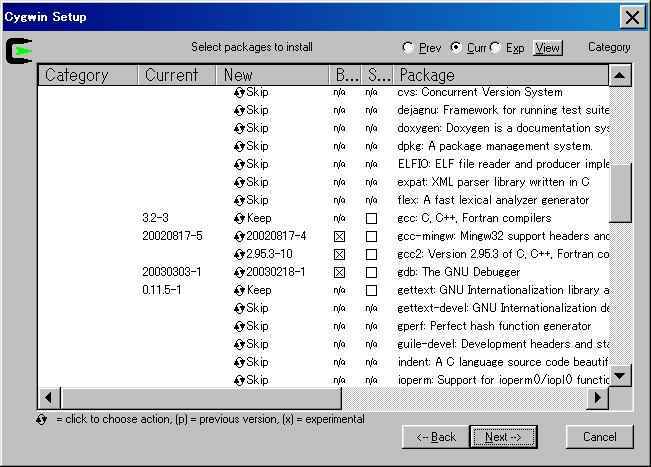Click current version 20020817-5 of gcc-mingw
This screenshot has width=651, height=467.
click(172, 236)
